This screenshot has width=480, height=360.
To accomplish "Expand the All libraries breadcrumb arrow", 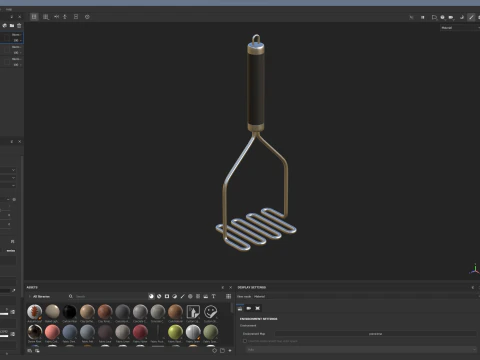I will [x=30, y=296].
